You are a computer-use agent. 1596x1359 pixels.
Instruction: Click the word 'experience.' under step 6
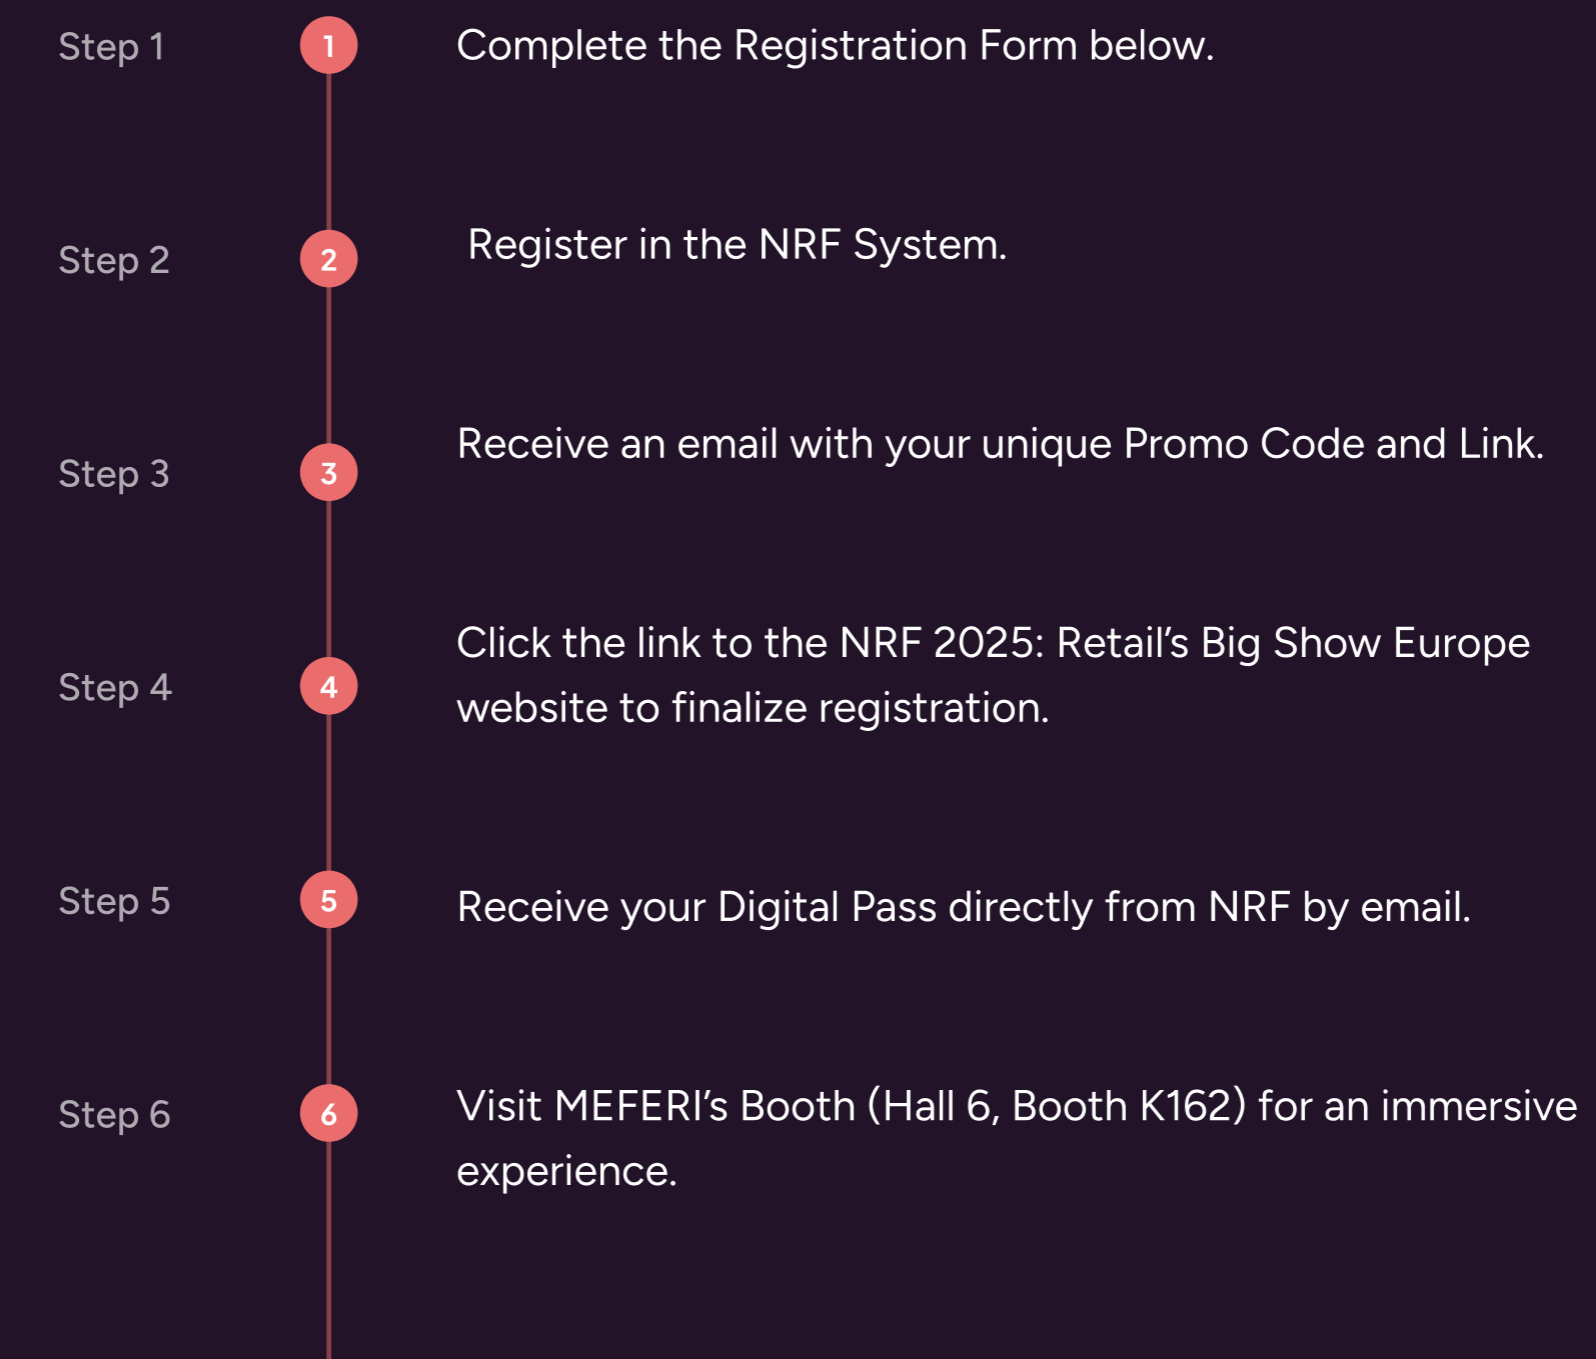pos(567,1172)
